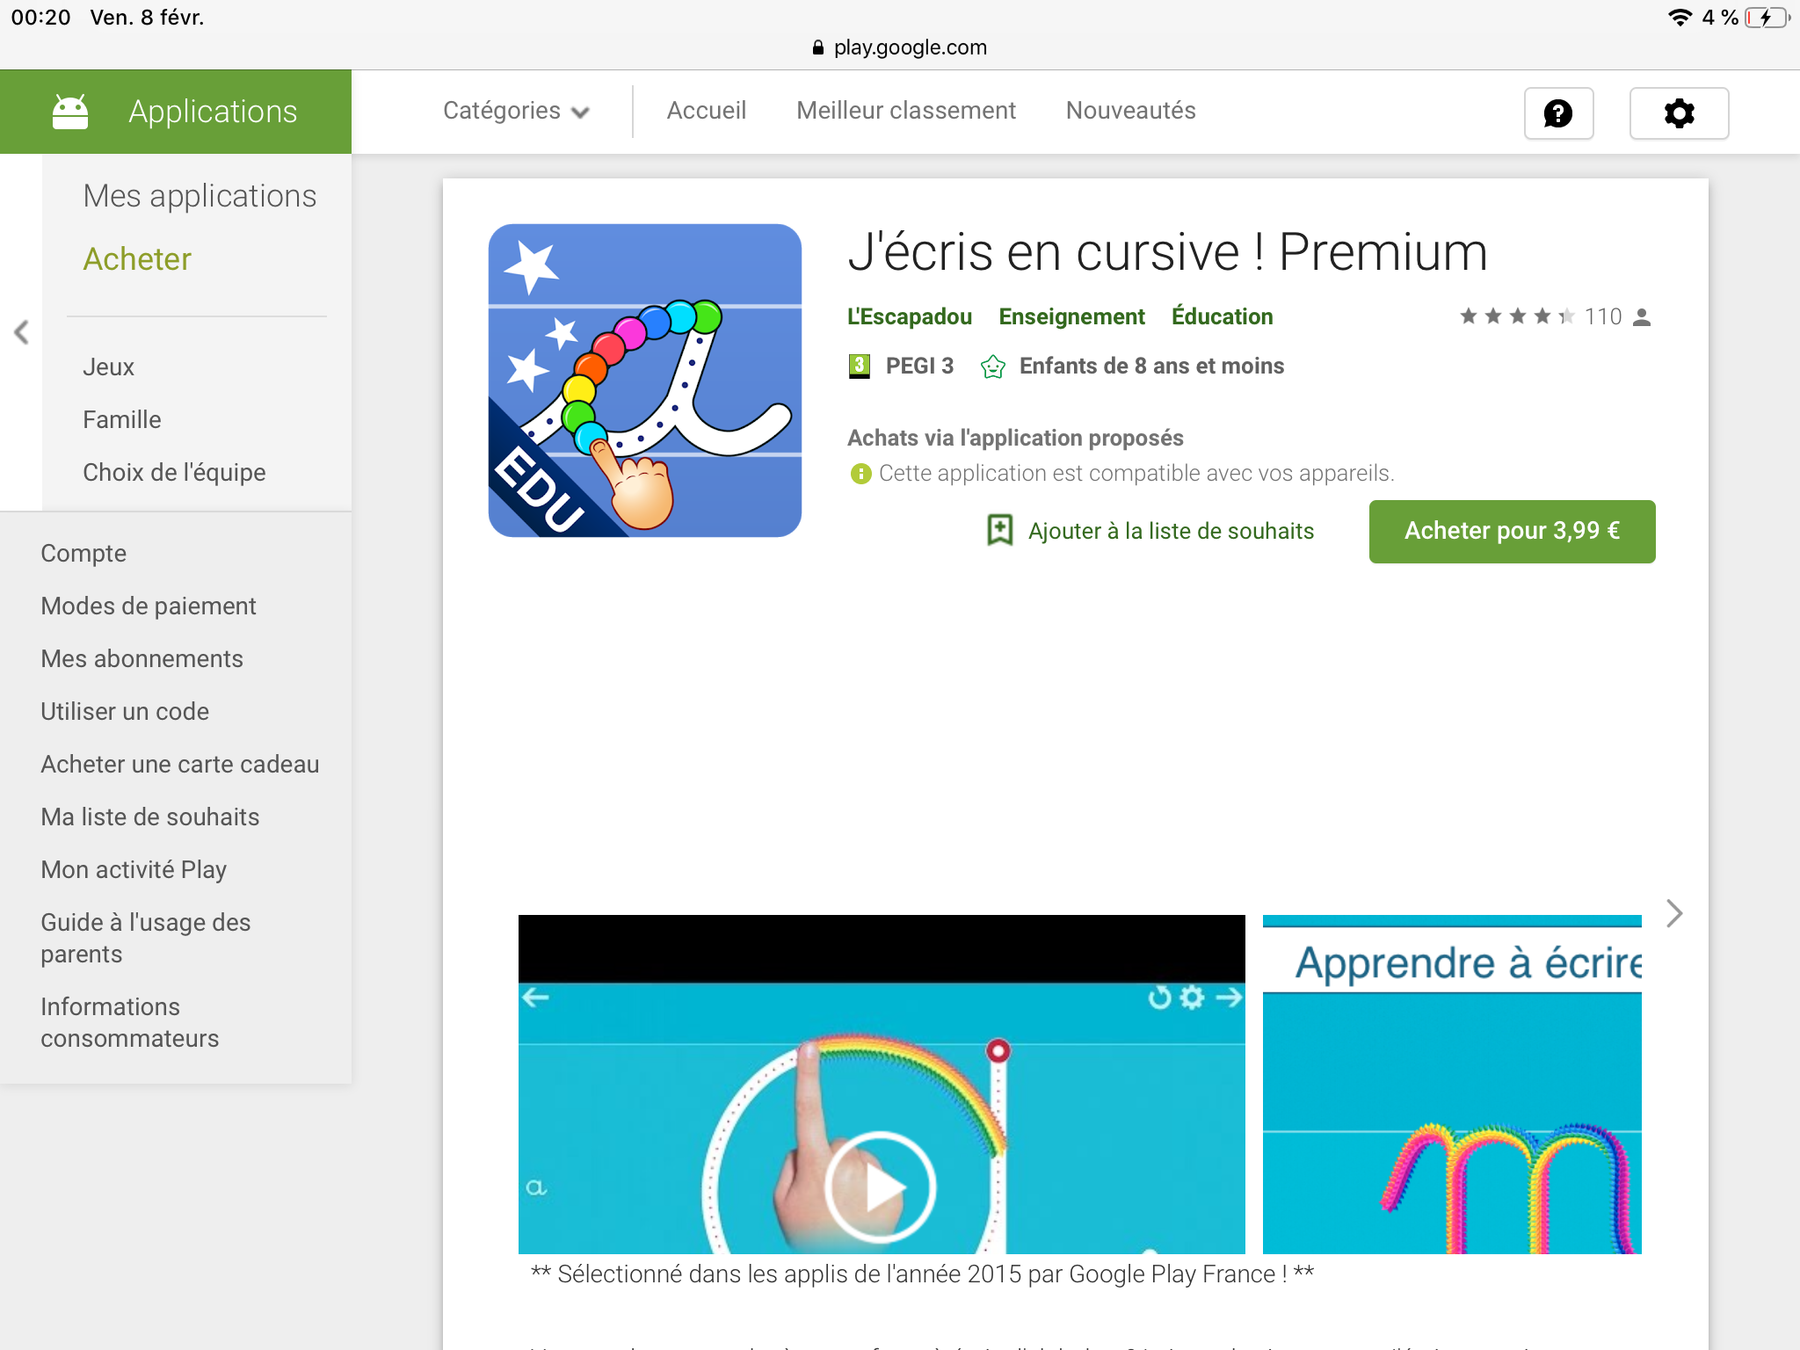Play the app preview video
The height and width of the screenshot is (1350, 1800).
pyautogui.click(x=880, y=1187)
